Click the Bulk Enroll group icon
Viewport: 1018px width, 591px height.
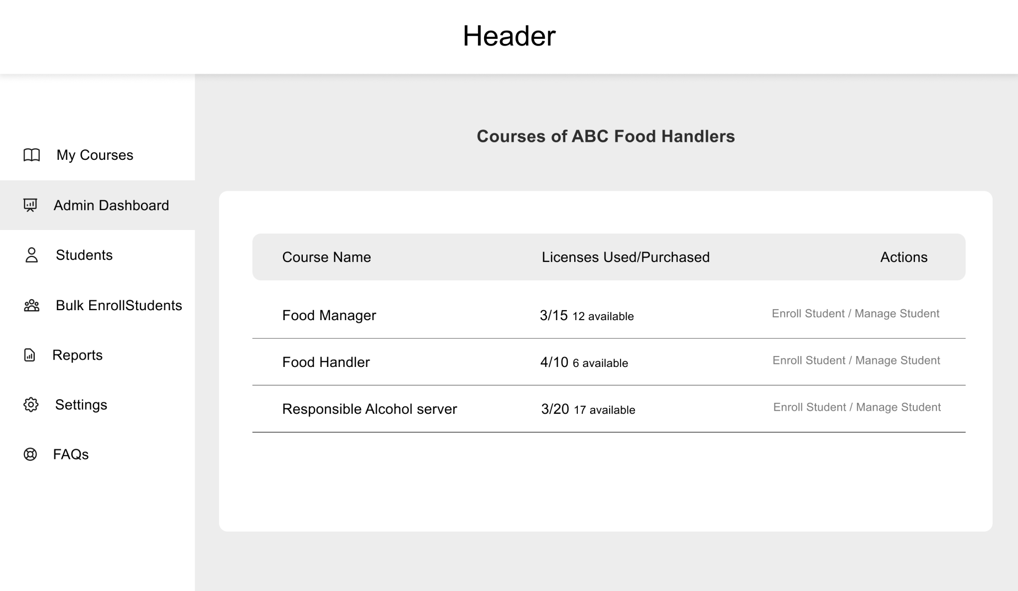tap(31, 305)
